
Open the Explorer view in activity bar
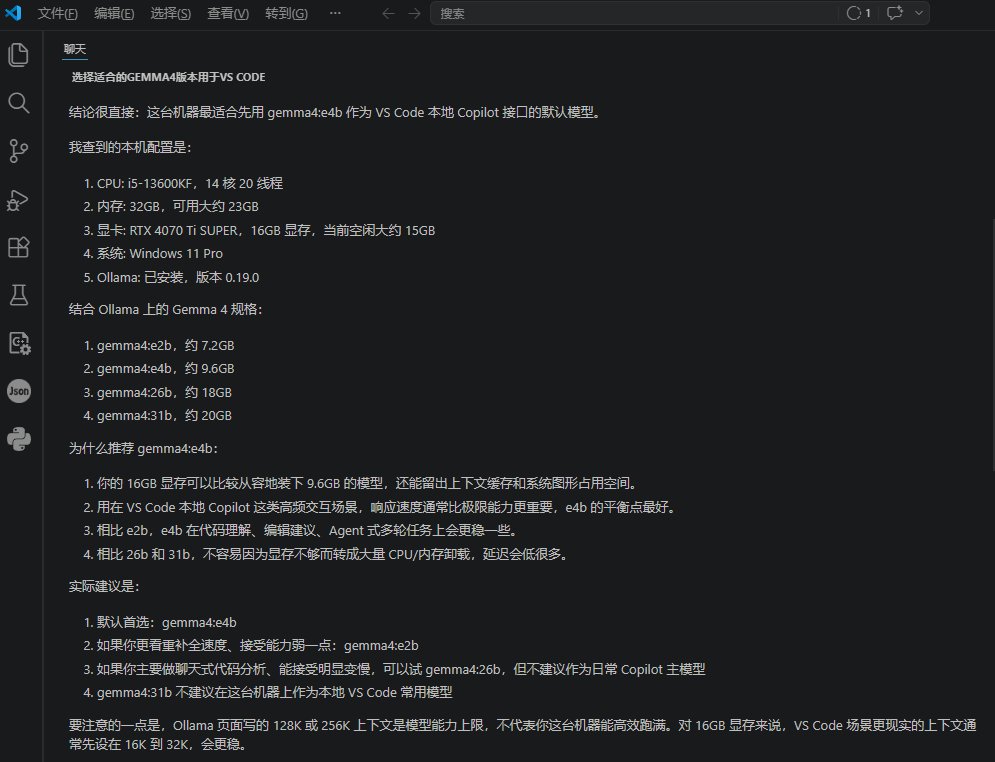click(18, 55)
